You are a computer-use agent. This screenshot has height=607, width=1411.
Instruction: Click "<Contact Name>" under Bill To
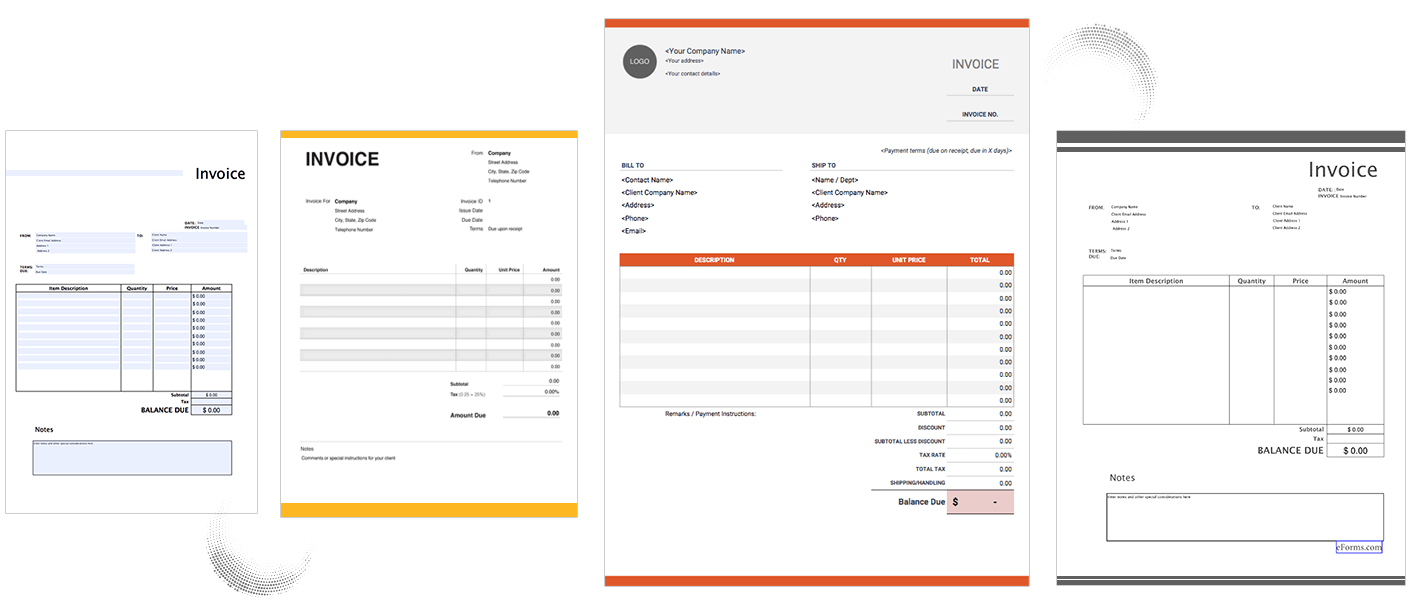(x=647, y=180)
